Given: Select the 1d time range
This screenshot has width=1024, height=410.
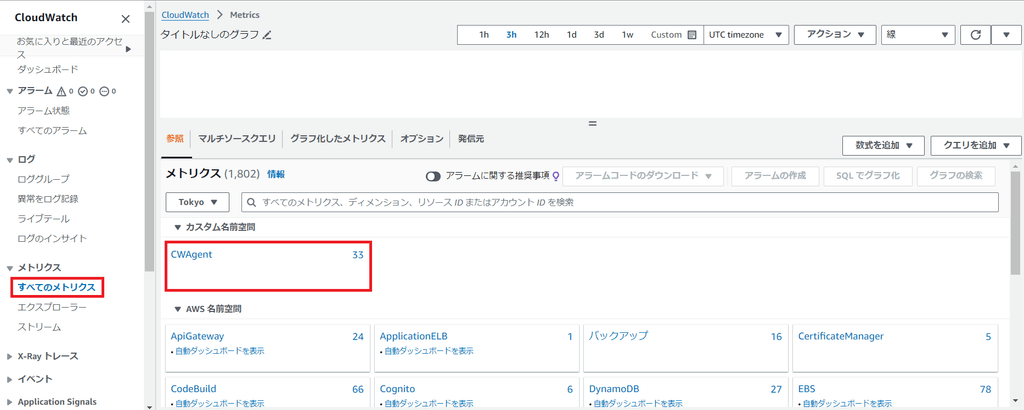Looking at the screenshot, I should pyautogui.click(x=571, y=35).
